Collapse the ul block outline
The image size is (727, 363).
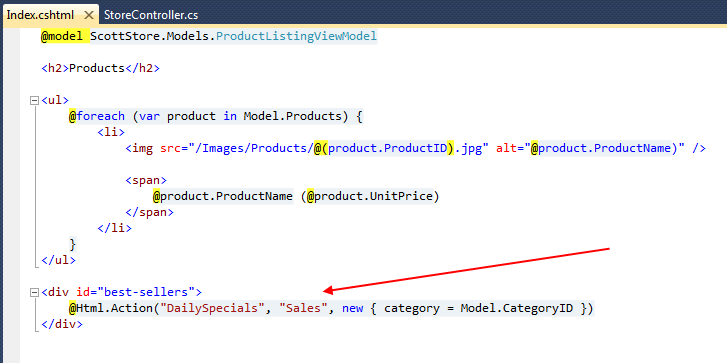(34, 101)
